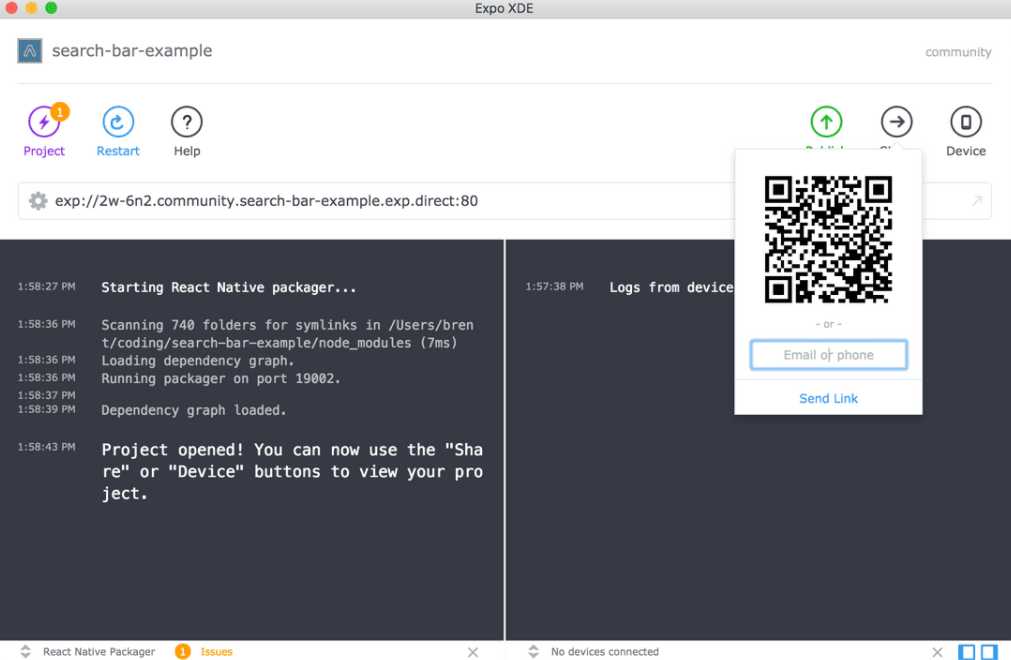Viewport: 1011px width, 660px height.
Task: Click the Device label text
Action: [966, 151]
